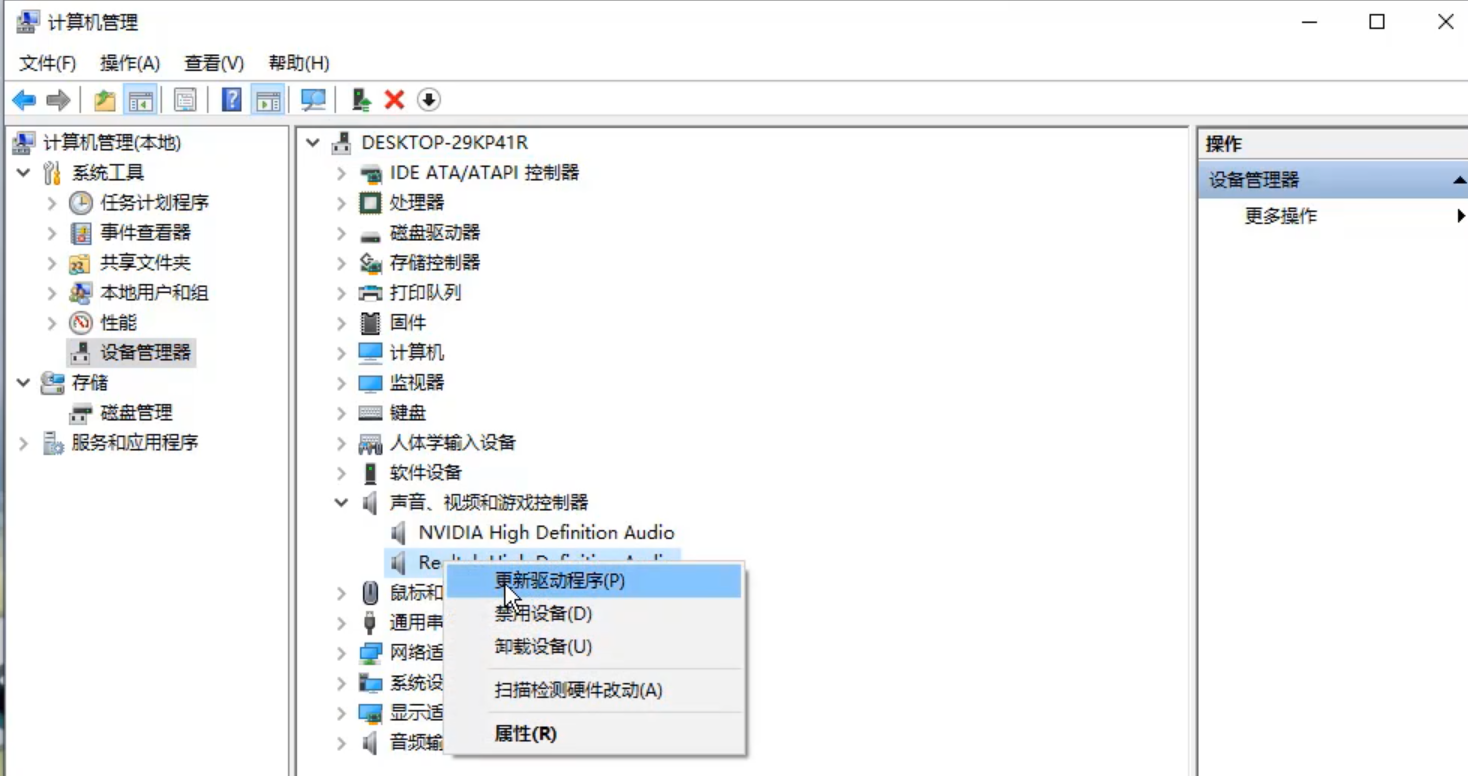Select 设备管理器 in the left tree
This screenshot has height=776, width=1468.
(145, 353)
